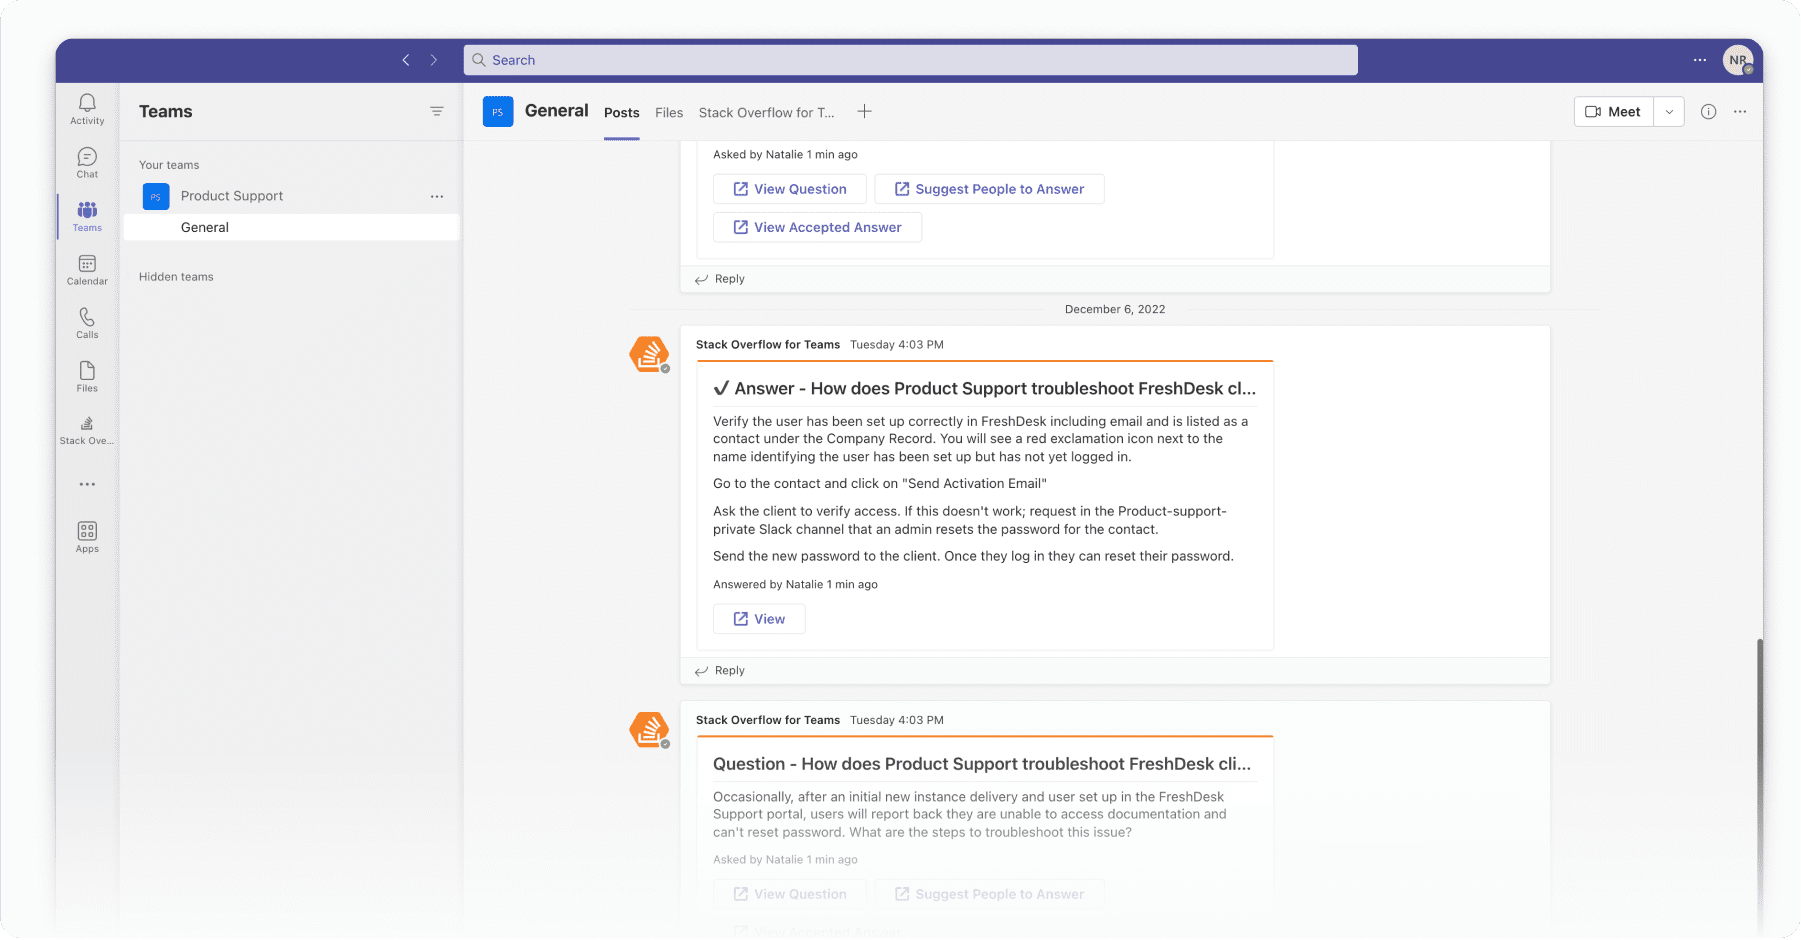Image resolution: width=1801 pixels, height=940 pixels.
Task: Select the General channel
Action: click(x=291, y=227)
